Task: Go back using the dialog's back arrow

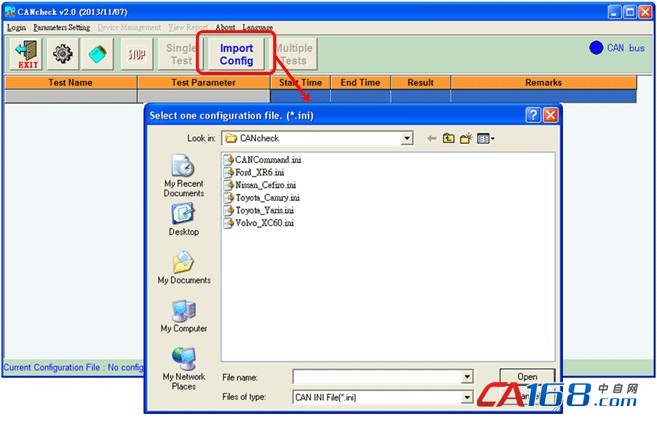Action: pos(432,138)
